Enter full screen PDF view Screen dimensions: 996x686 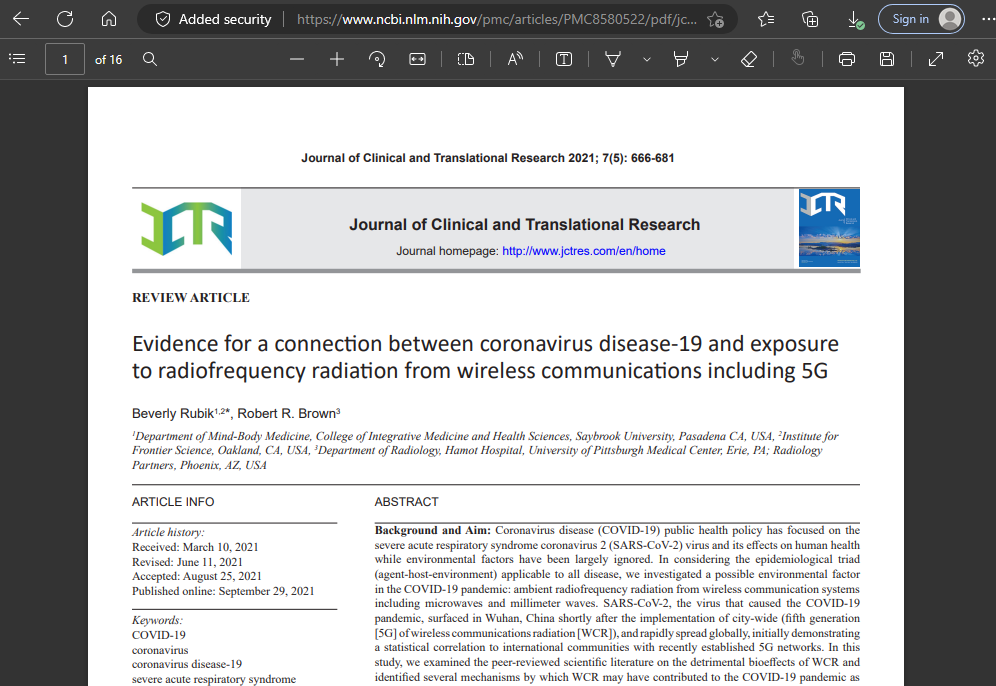click(936, 59)
